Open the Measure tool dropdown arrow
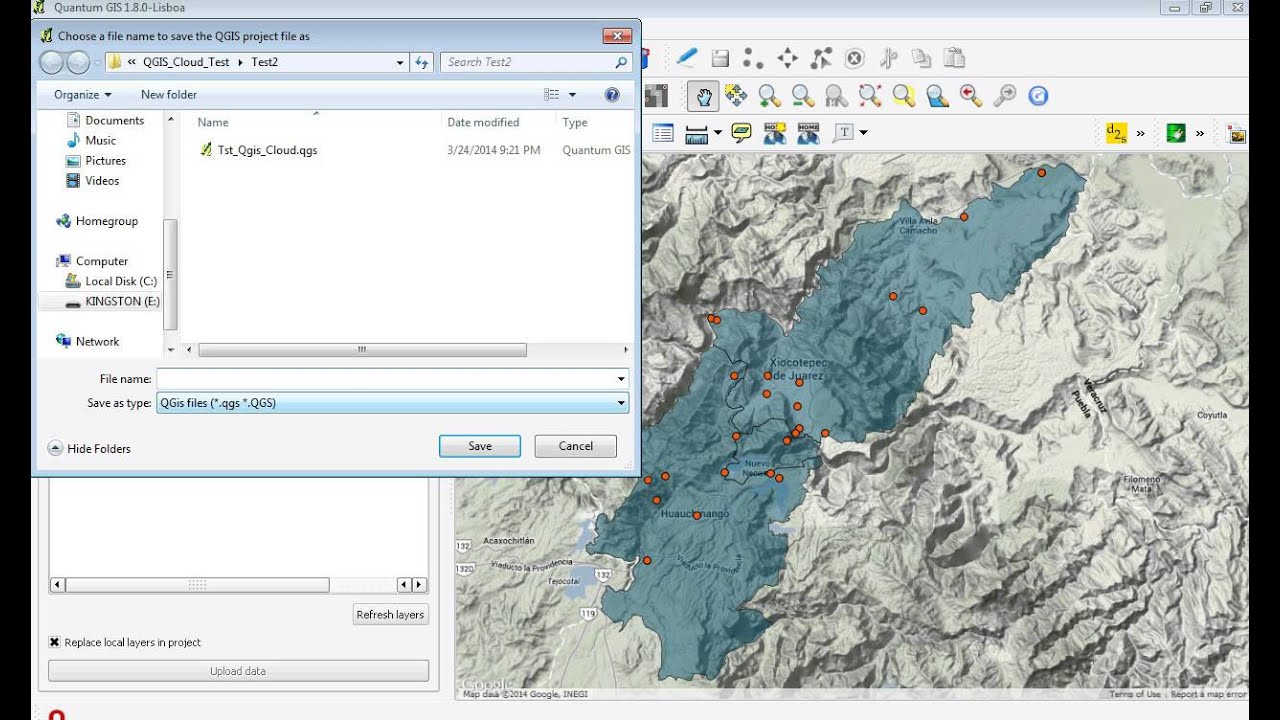1280x720 pixels. pyautogui.click(x=718, y=134)
